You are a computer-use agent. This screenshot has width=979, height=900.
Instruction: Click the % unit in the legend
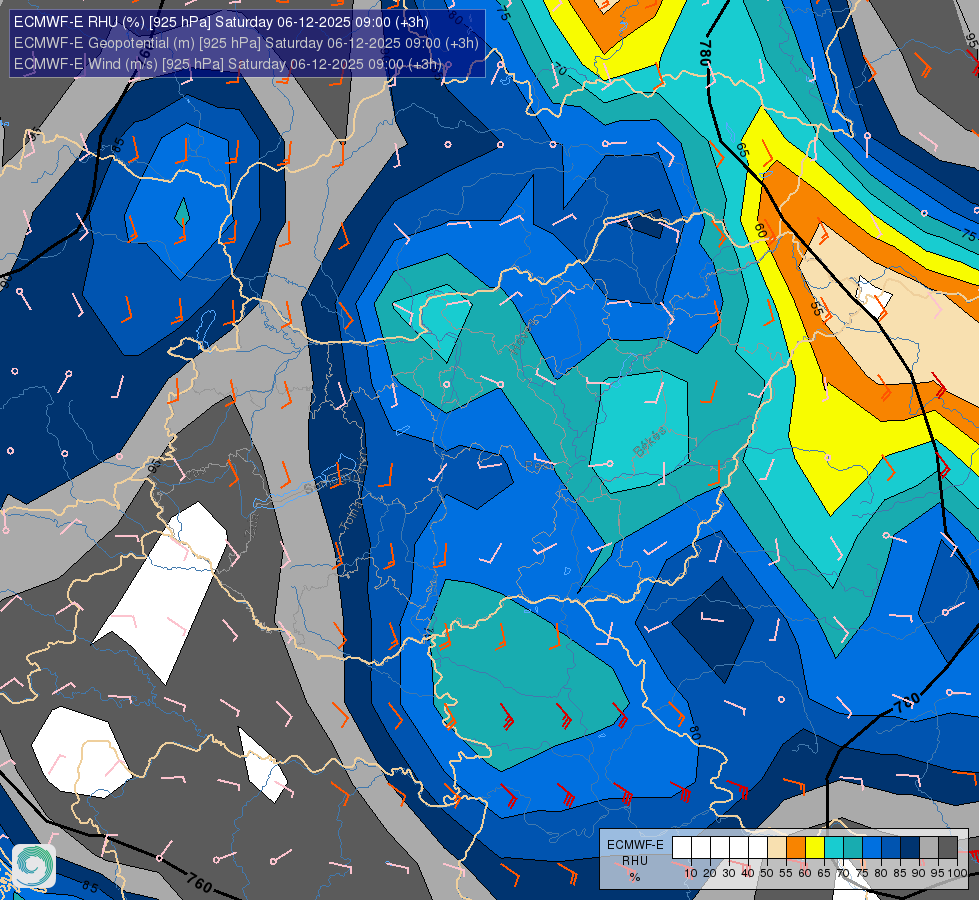tap(634, 877)
